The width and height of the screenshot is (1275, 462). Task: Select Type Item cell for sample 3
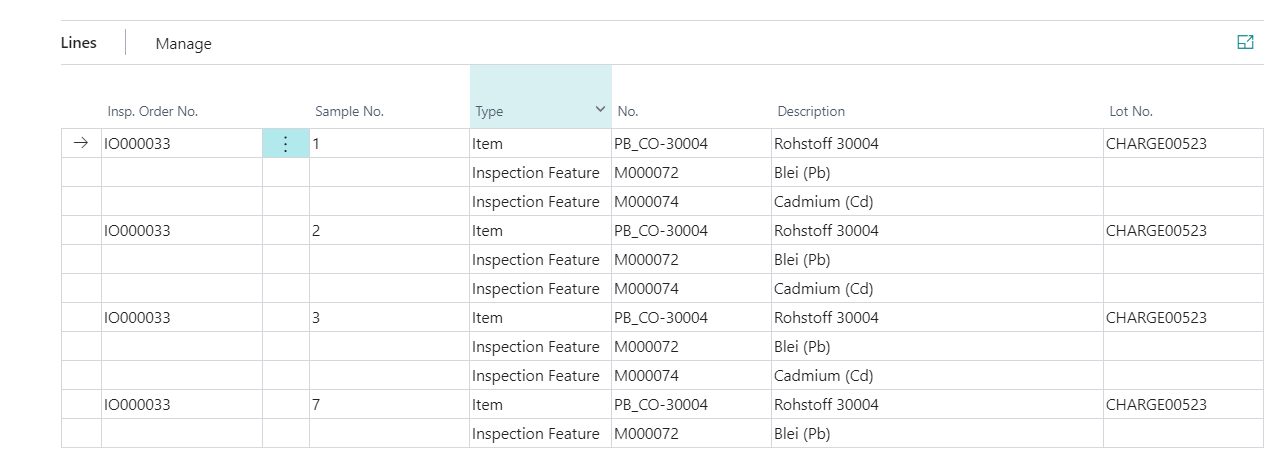540,318
